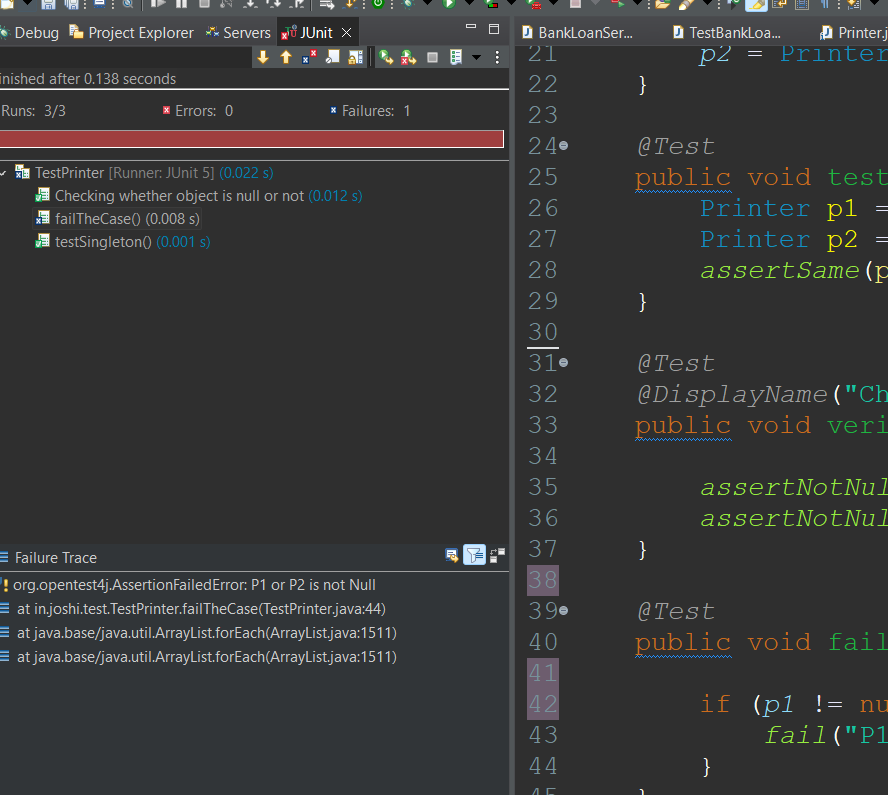Switch to the Printer.j editor tab
The height and width of the screenshot is (795, 888).
[854, 33]
